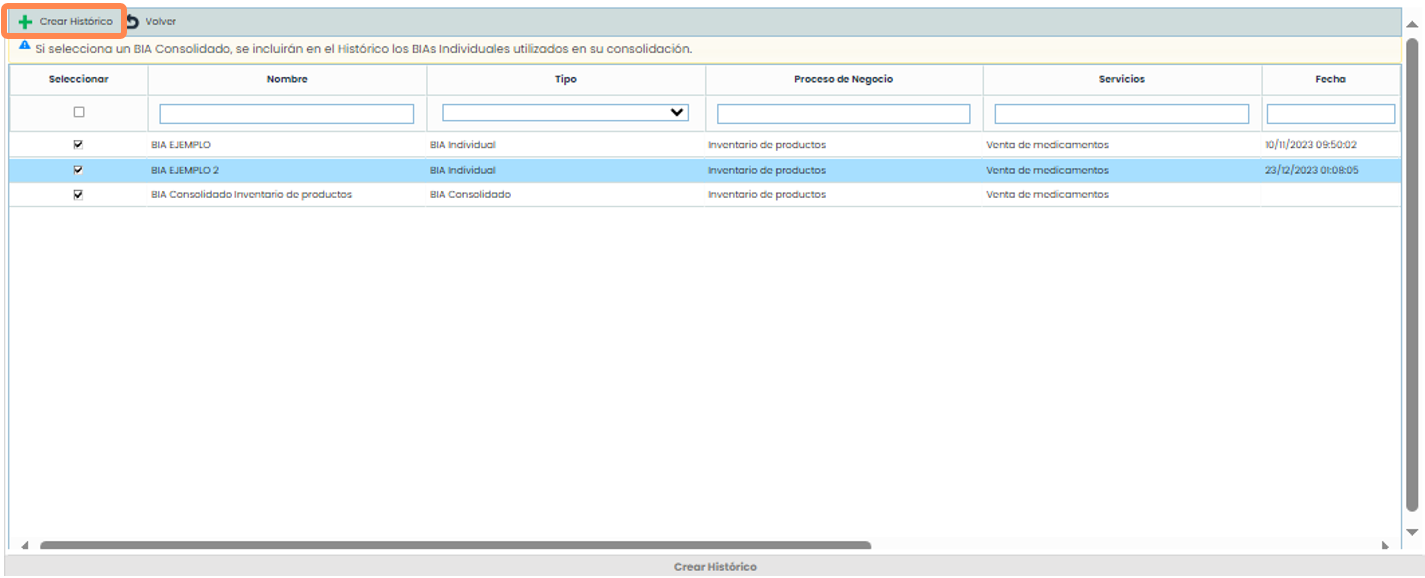Image resolution: width=1425 pixels, height=578 pixels.
Task: Toggle the select-all checkbox in filter row
Action: coord(79,113)
